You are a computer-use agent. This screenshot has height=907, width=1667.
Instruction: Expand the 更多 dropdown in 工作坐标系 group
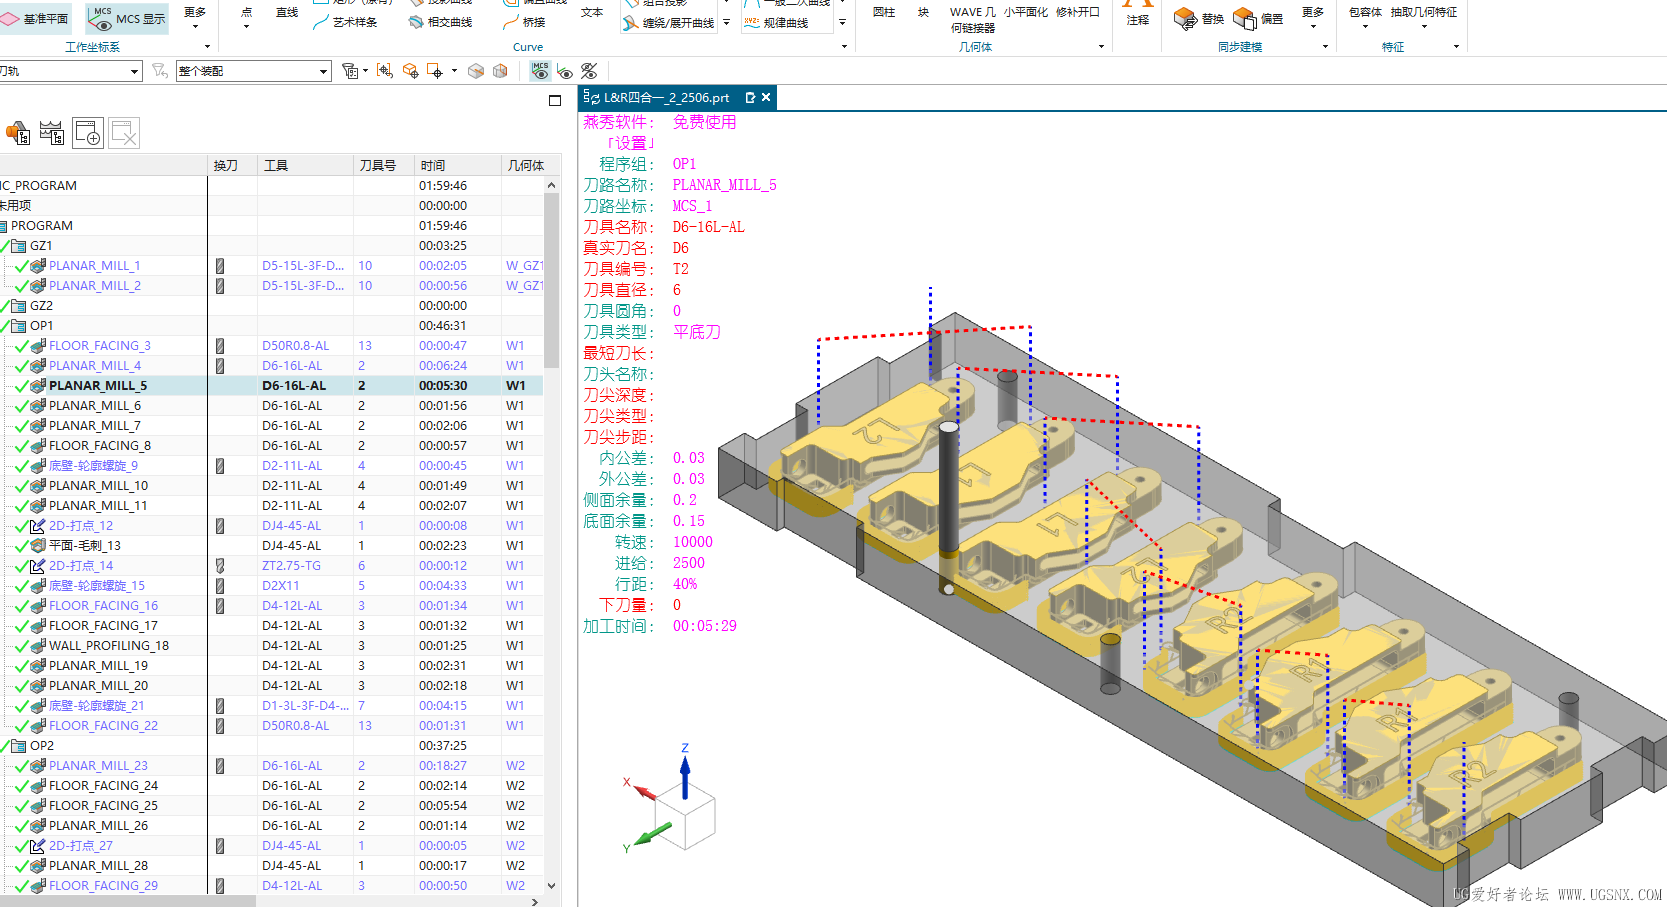(x=195, y=18)
